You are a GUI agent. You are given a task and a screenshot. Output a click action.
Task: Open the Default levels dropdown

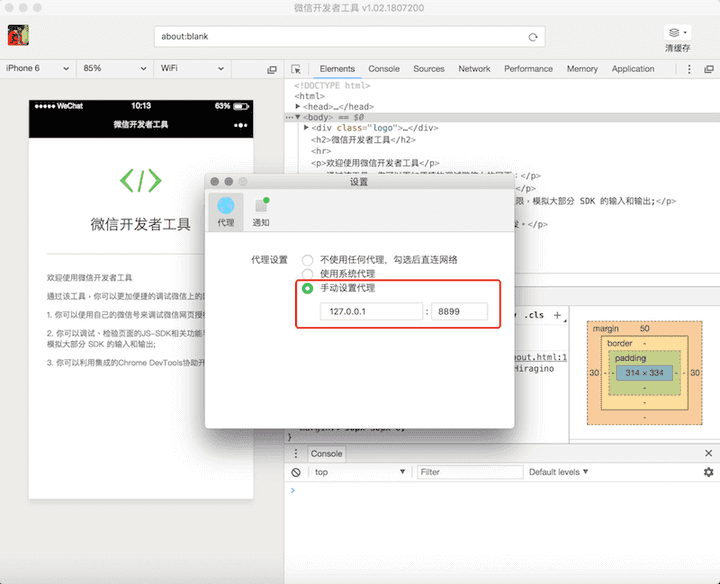pyautogui.click(x=558, y=472)
